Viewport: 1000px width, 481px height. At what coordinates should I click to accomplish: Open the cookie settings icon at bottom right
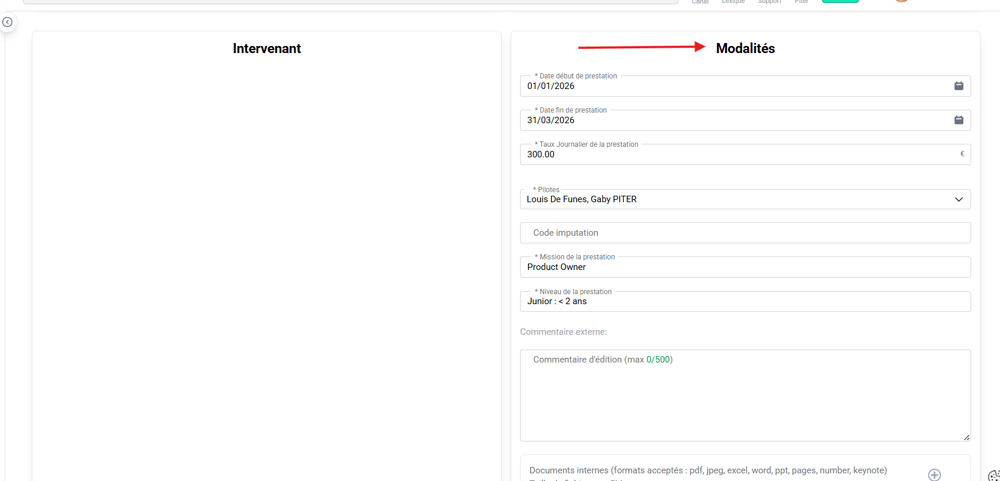pyautogui.click(x=994, y=476)
